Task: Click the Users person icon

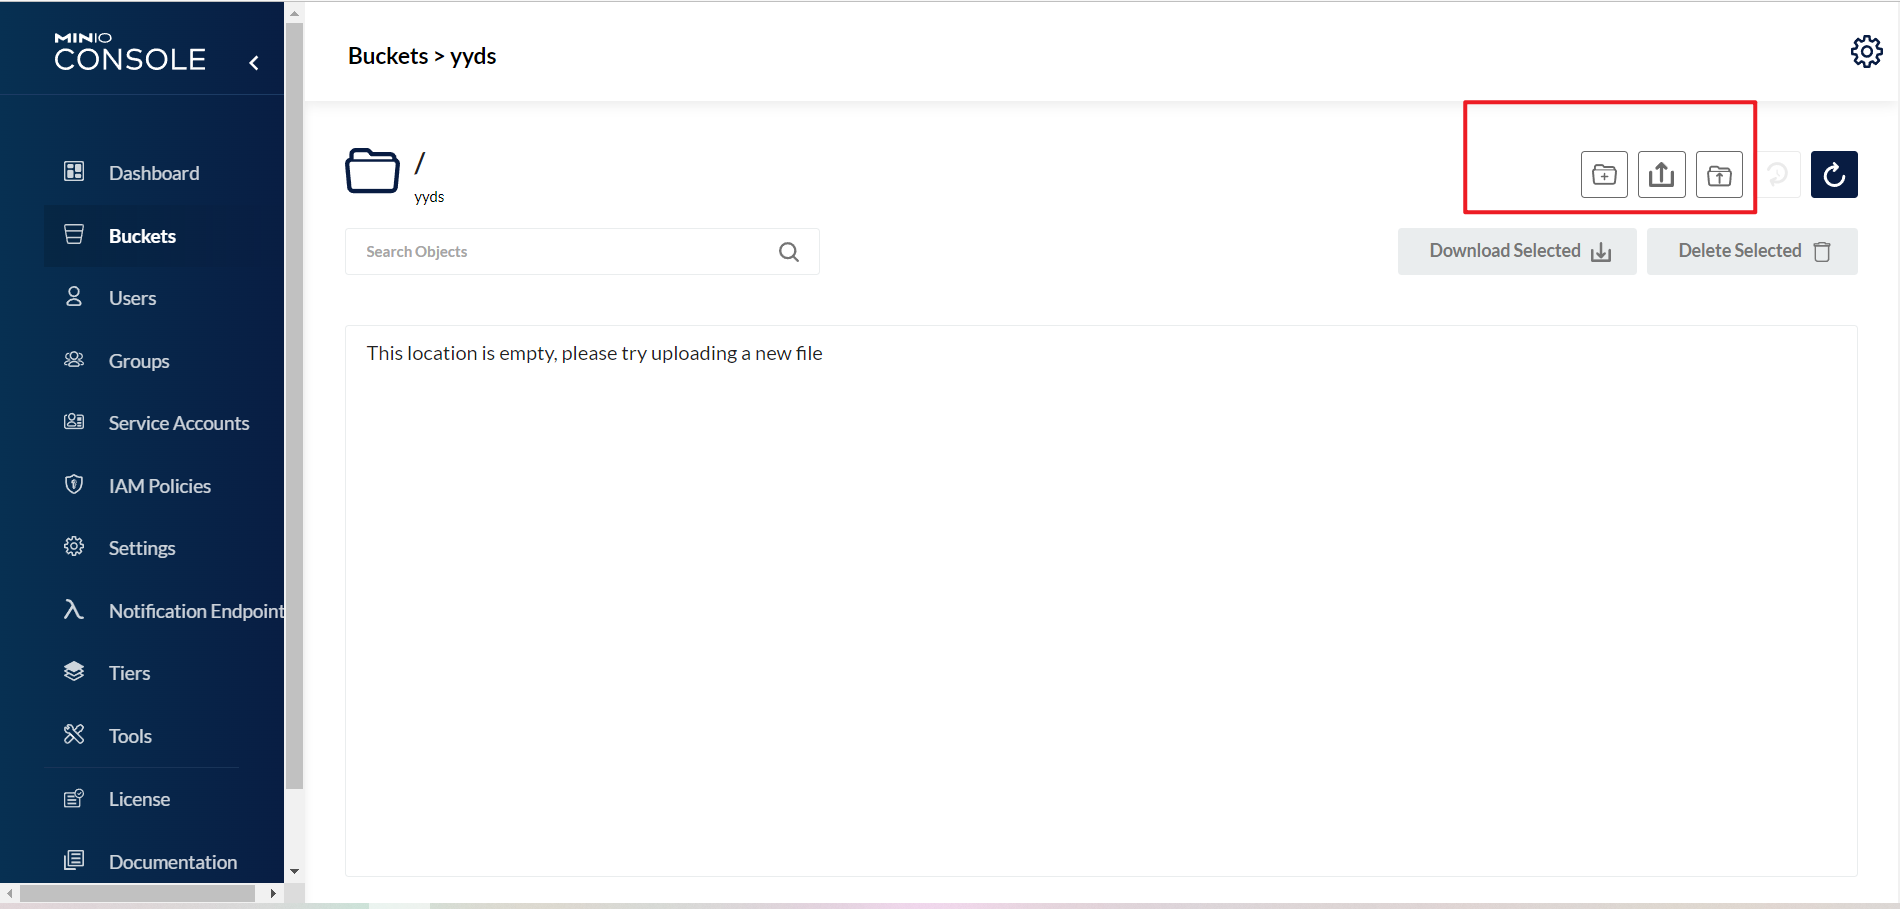Action: (74, 296)
